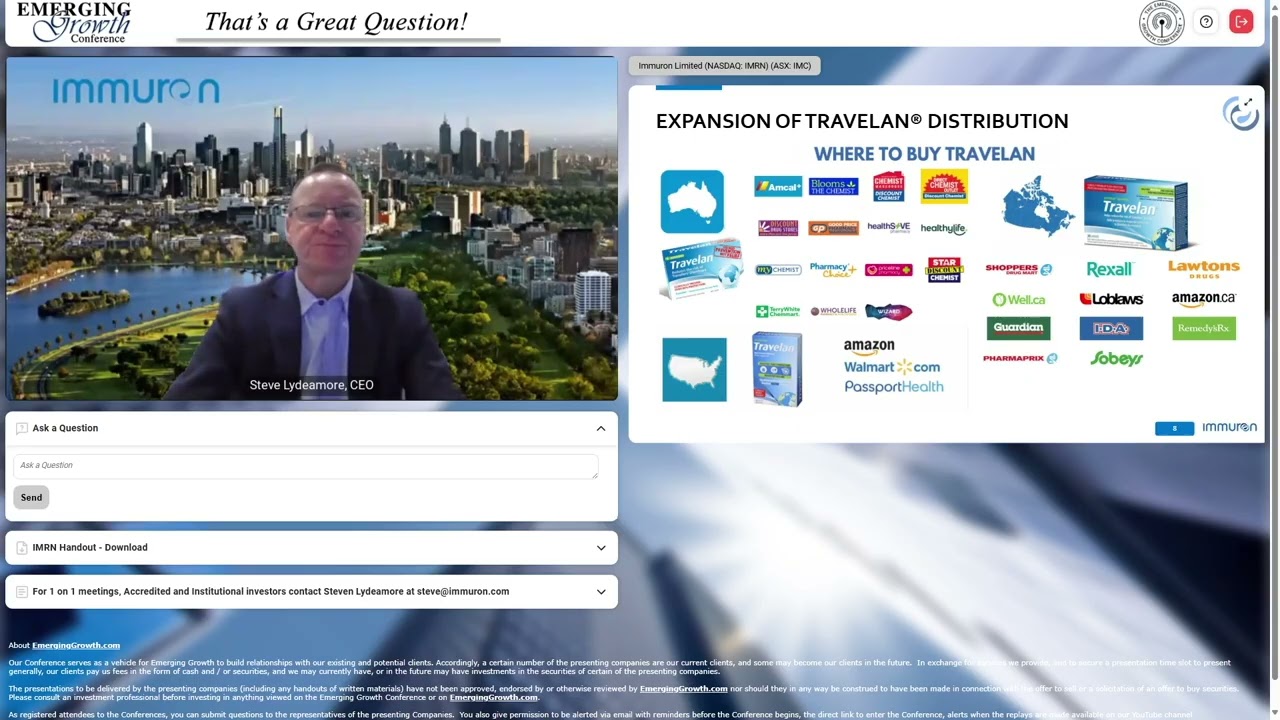Click the circular Emerging Growth Conference badge

tap(1162, 22)
